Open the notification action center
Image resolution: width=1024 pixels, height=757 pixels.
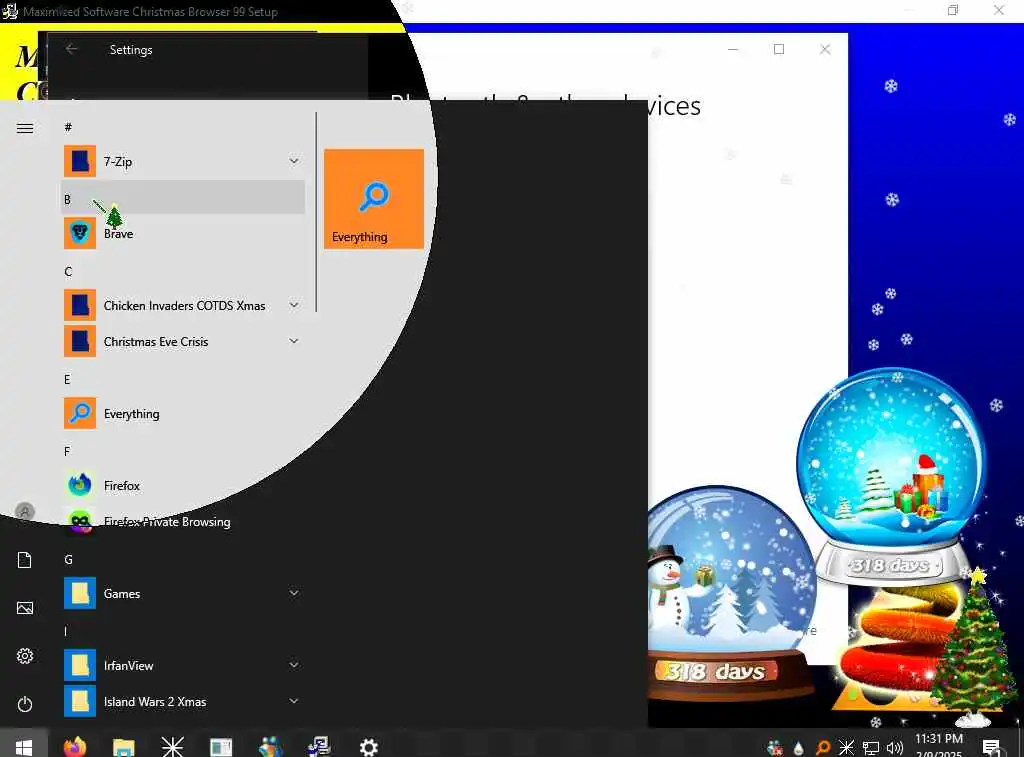pos(991,747)
